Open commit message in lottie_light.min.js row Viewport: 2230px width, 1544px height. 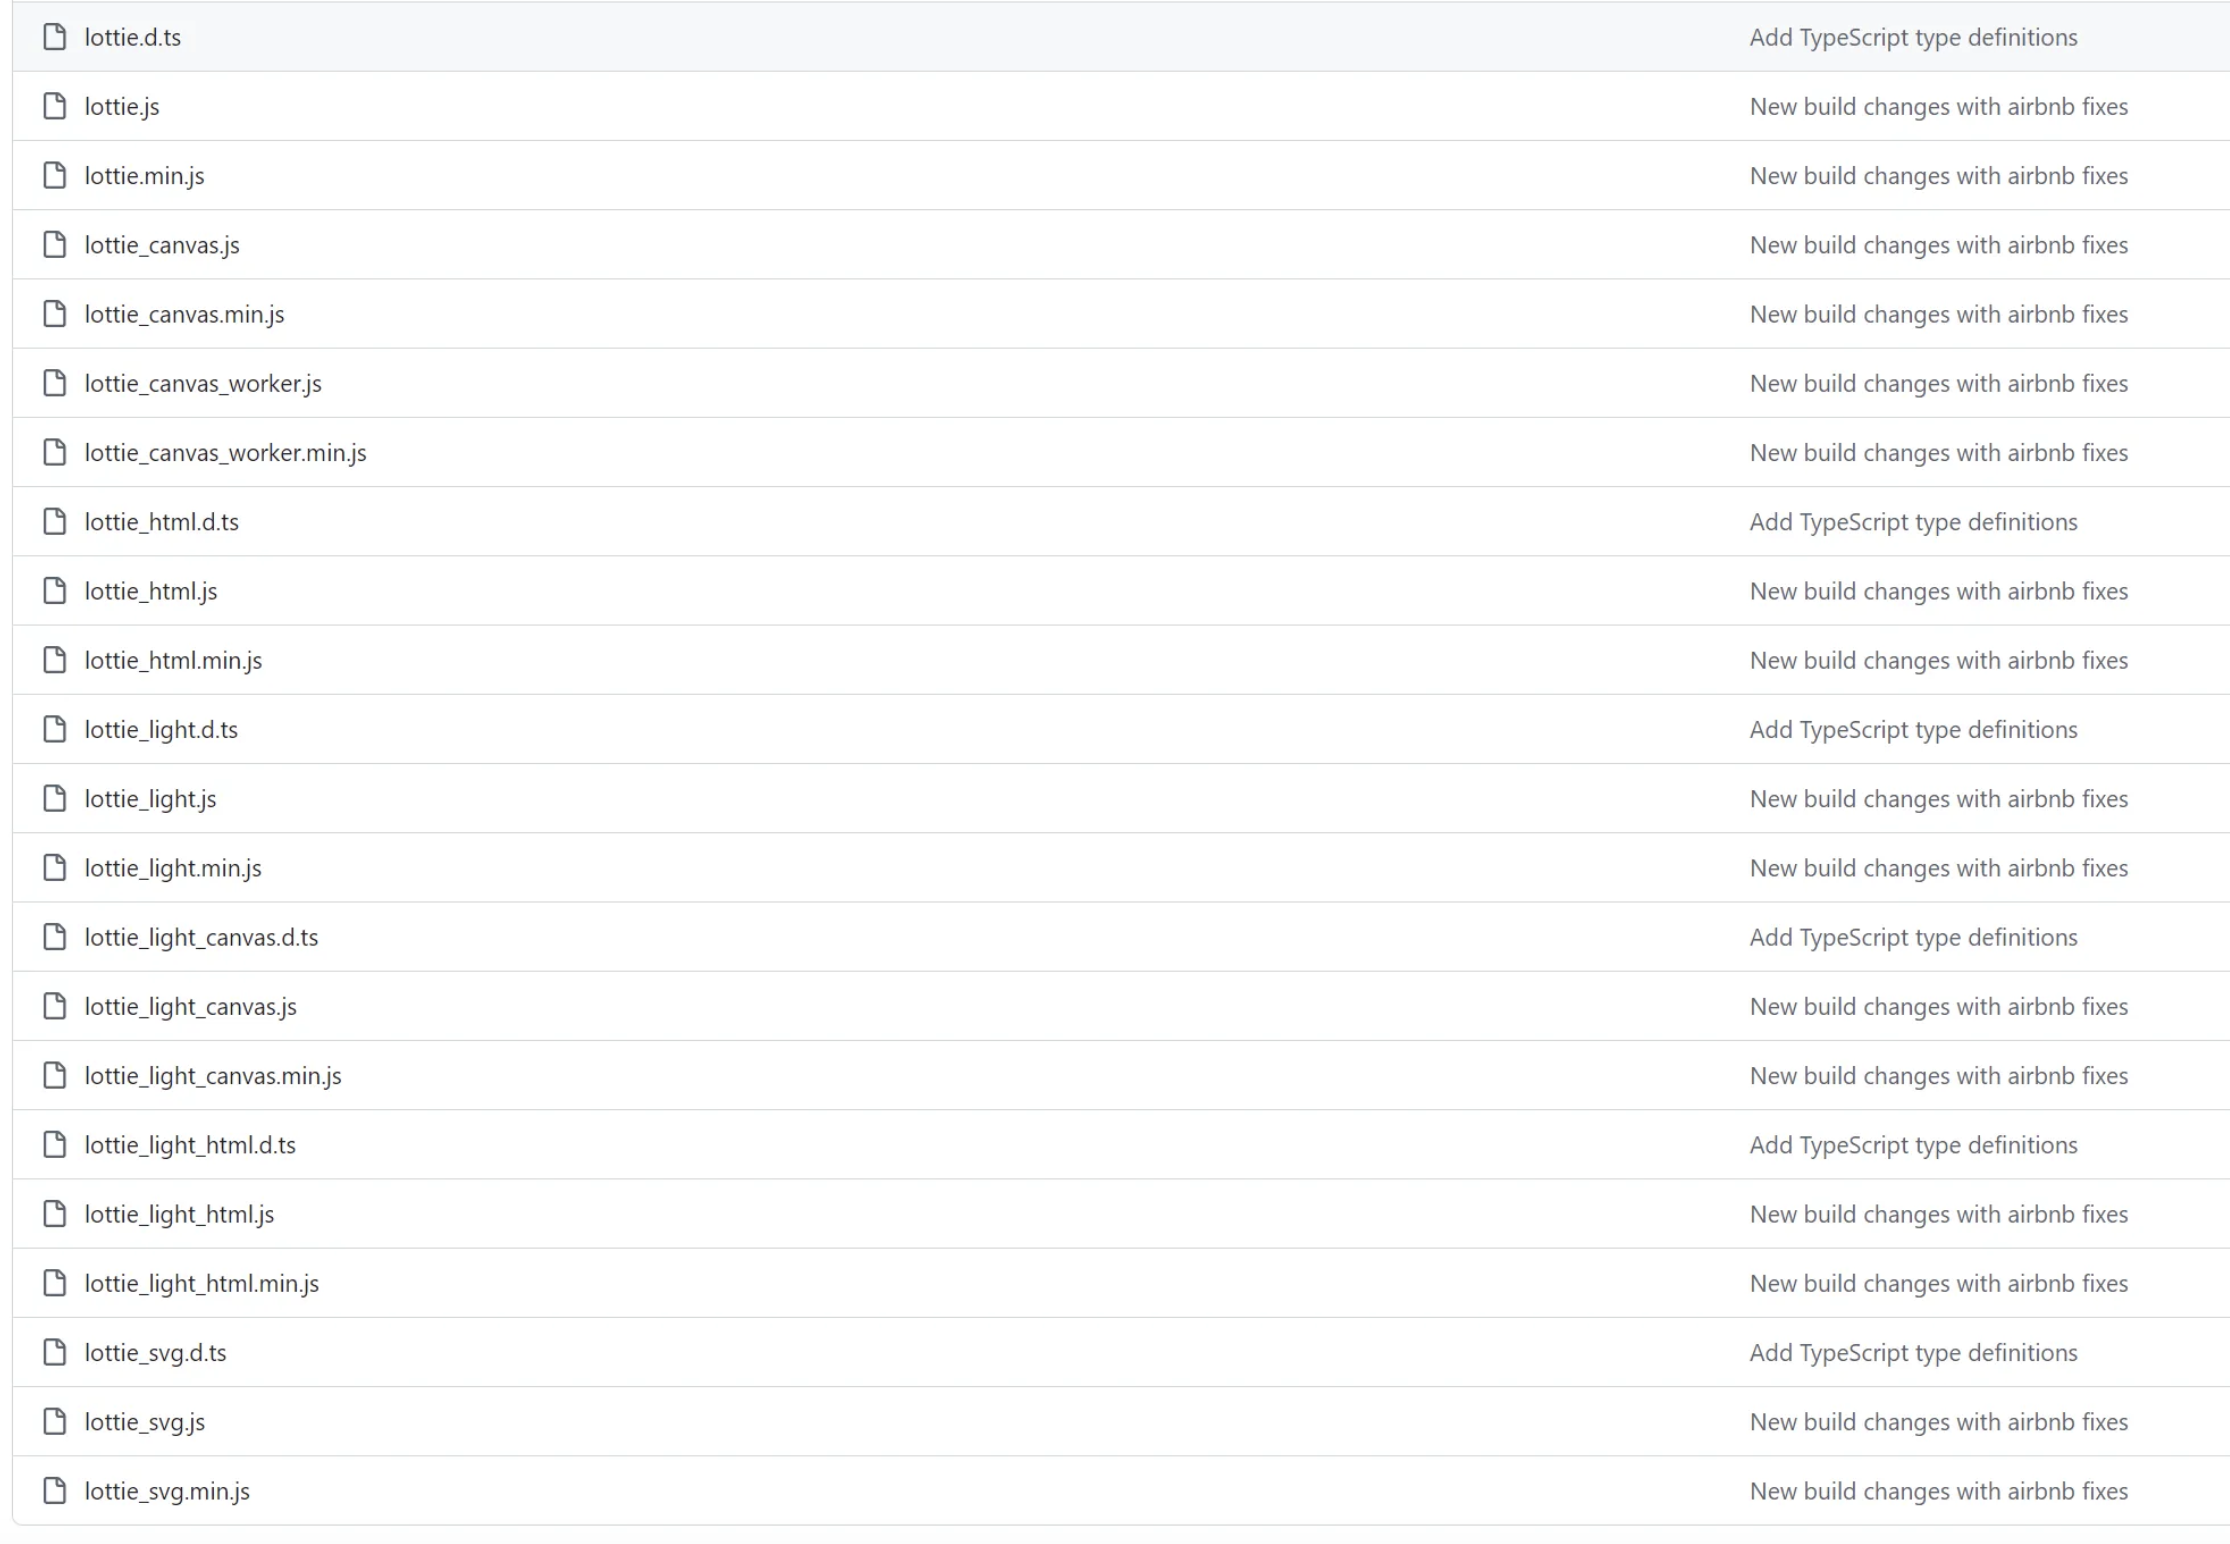click(1938, 868)
